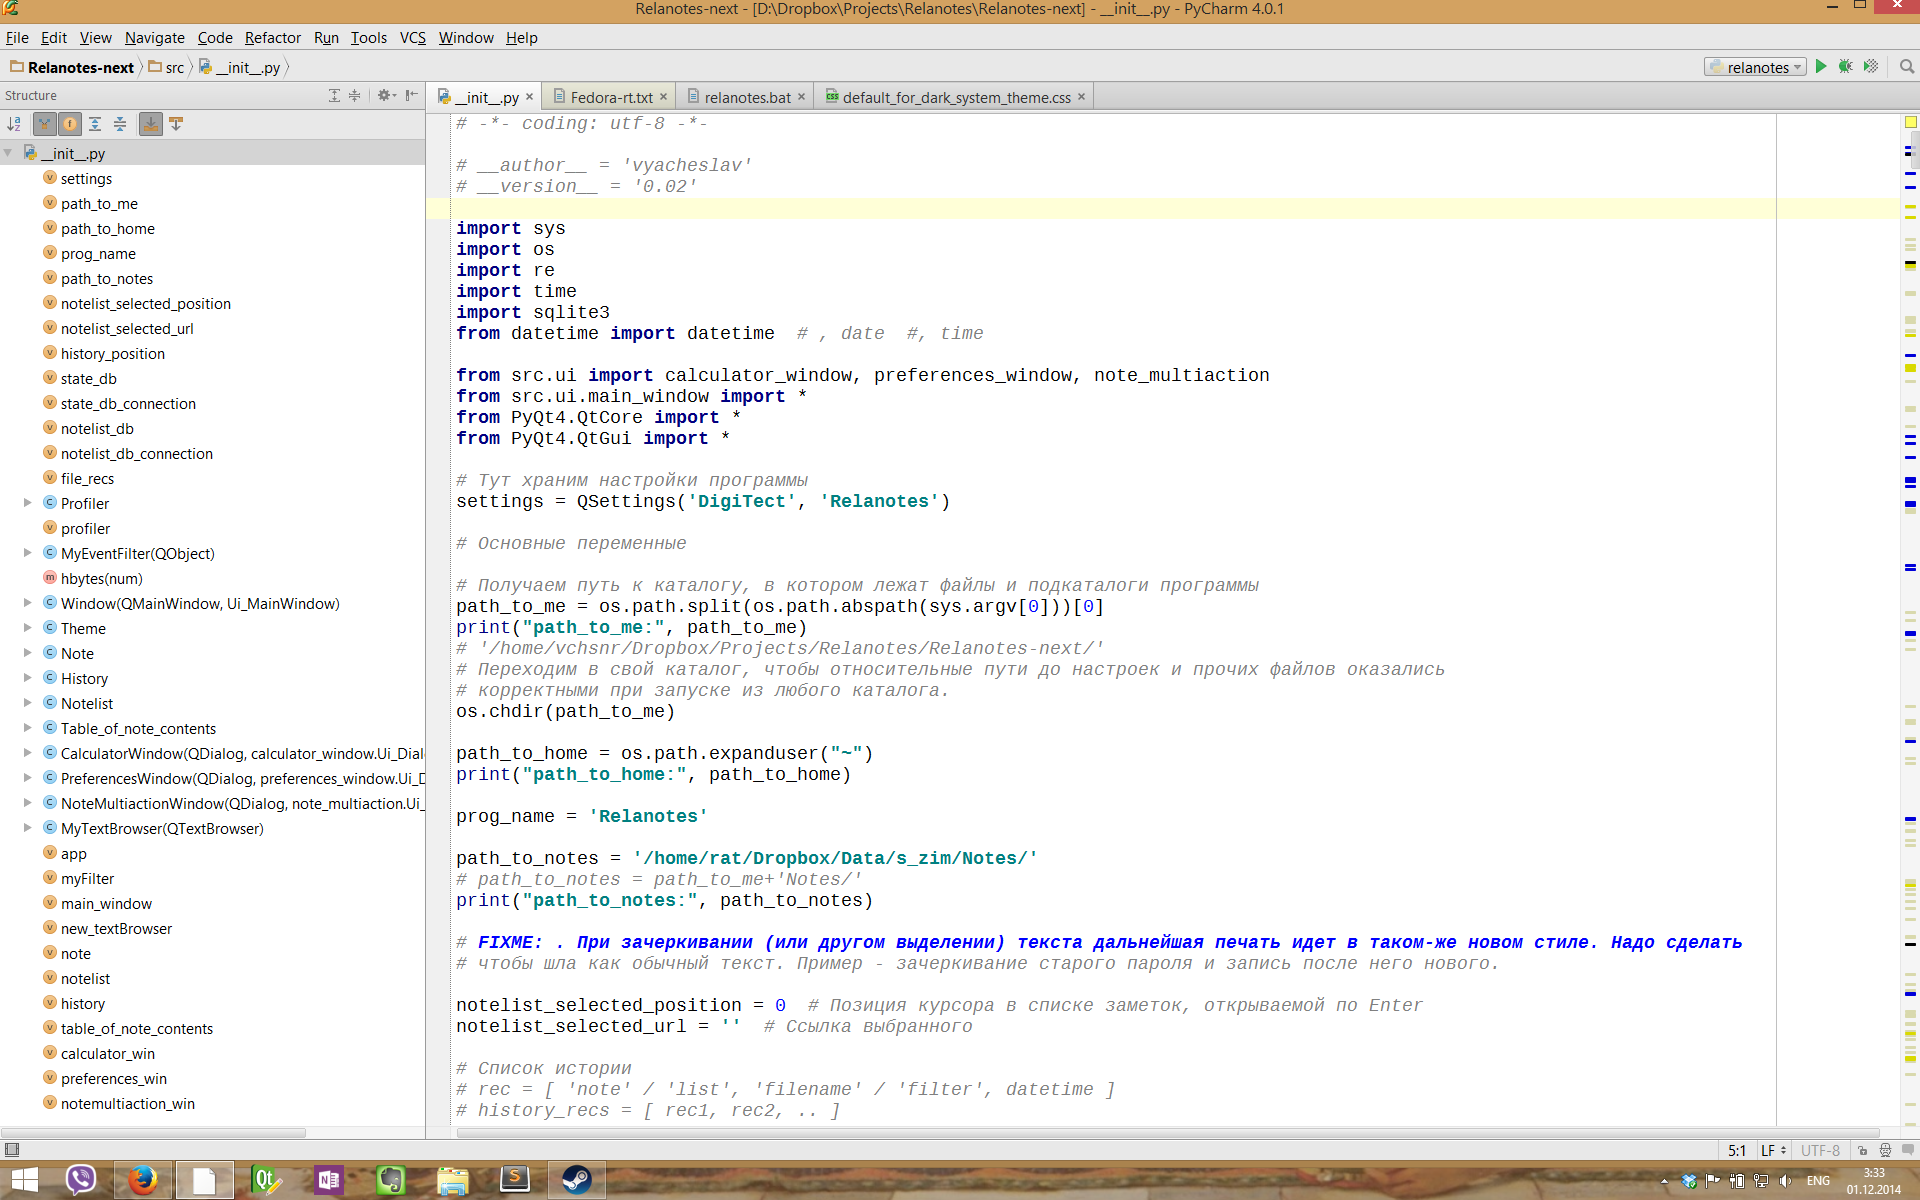Toggle Autoscroll to Source button
This screenshot has width=1920, height=1200.
[x=150, y=124]
